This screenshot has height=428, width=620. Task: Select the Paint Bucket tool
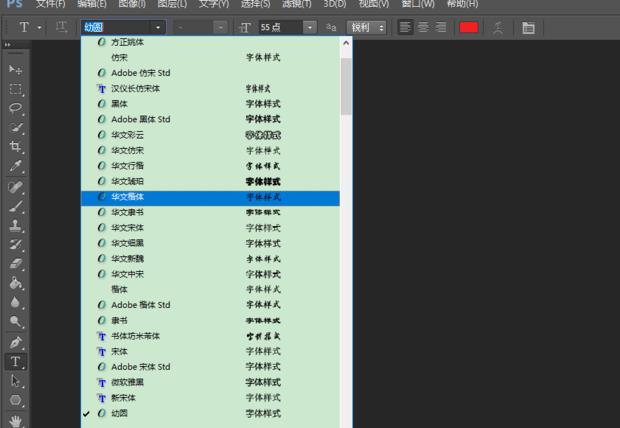tap(15, 283)
